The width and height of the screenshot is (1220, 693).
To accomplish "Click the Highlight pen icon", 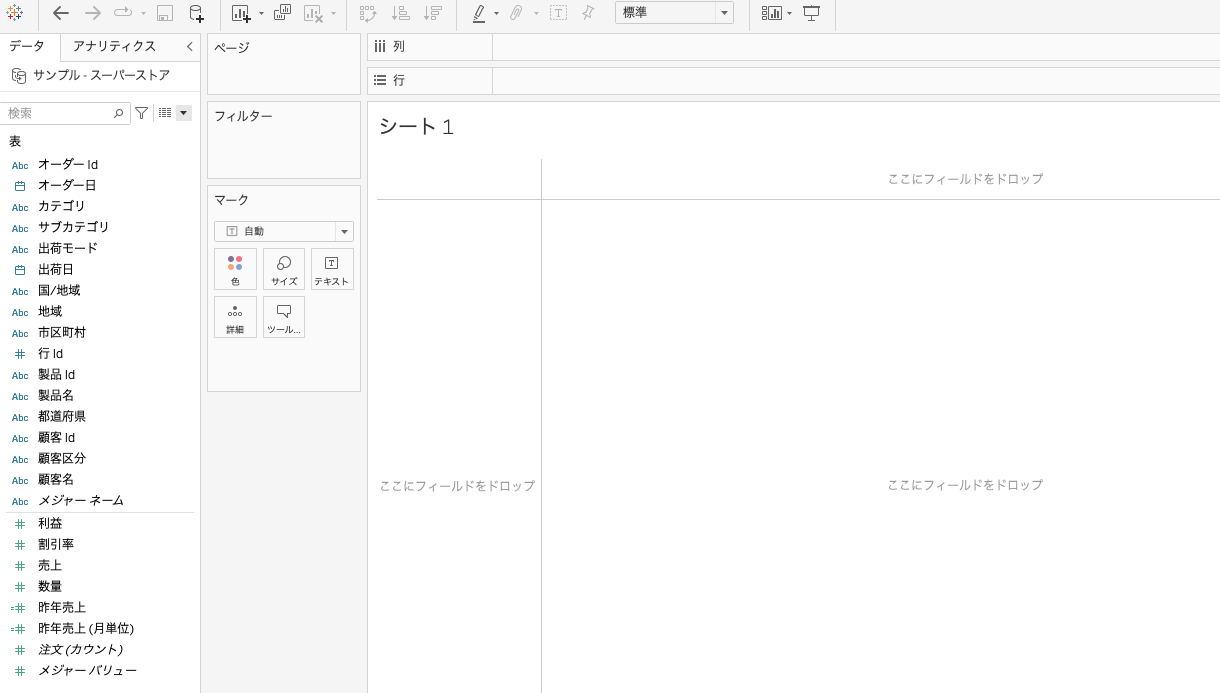I will pyautogui.click(x=479, y=13).
